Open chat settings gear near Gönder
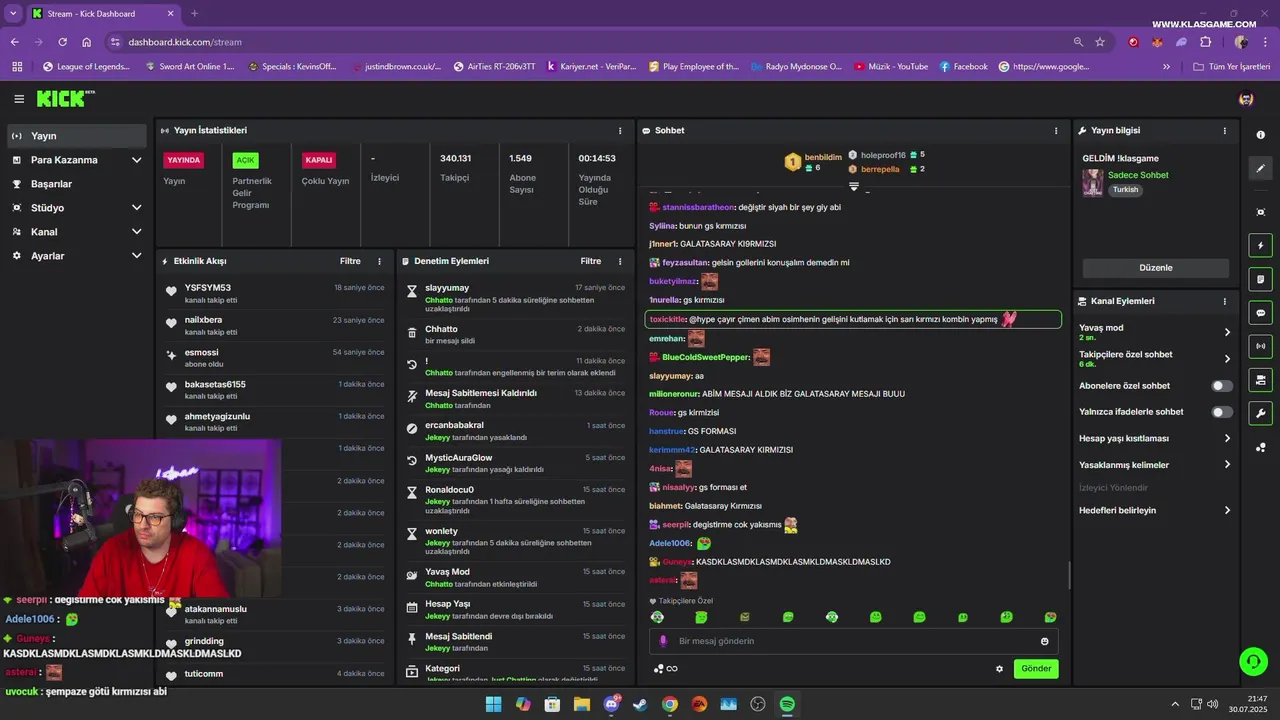Screen dimensions: 1280x720 coord(999,669)
